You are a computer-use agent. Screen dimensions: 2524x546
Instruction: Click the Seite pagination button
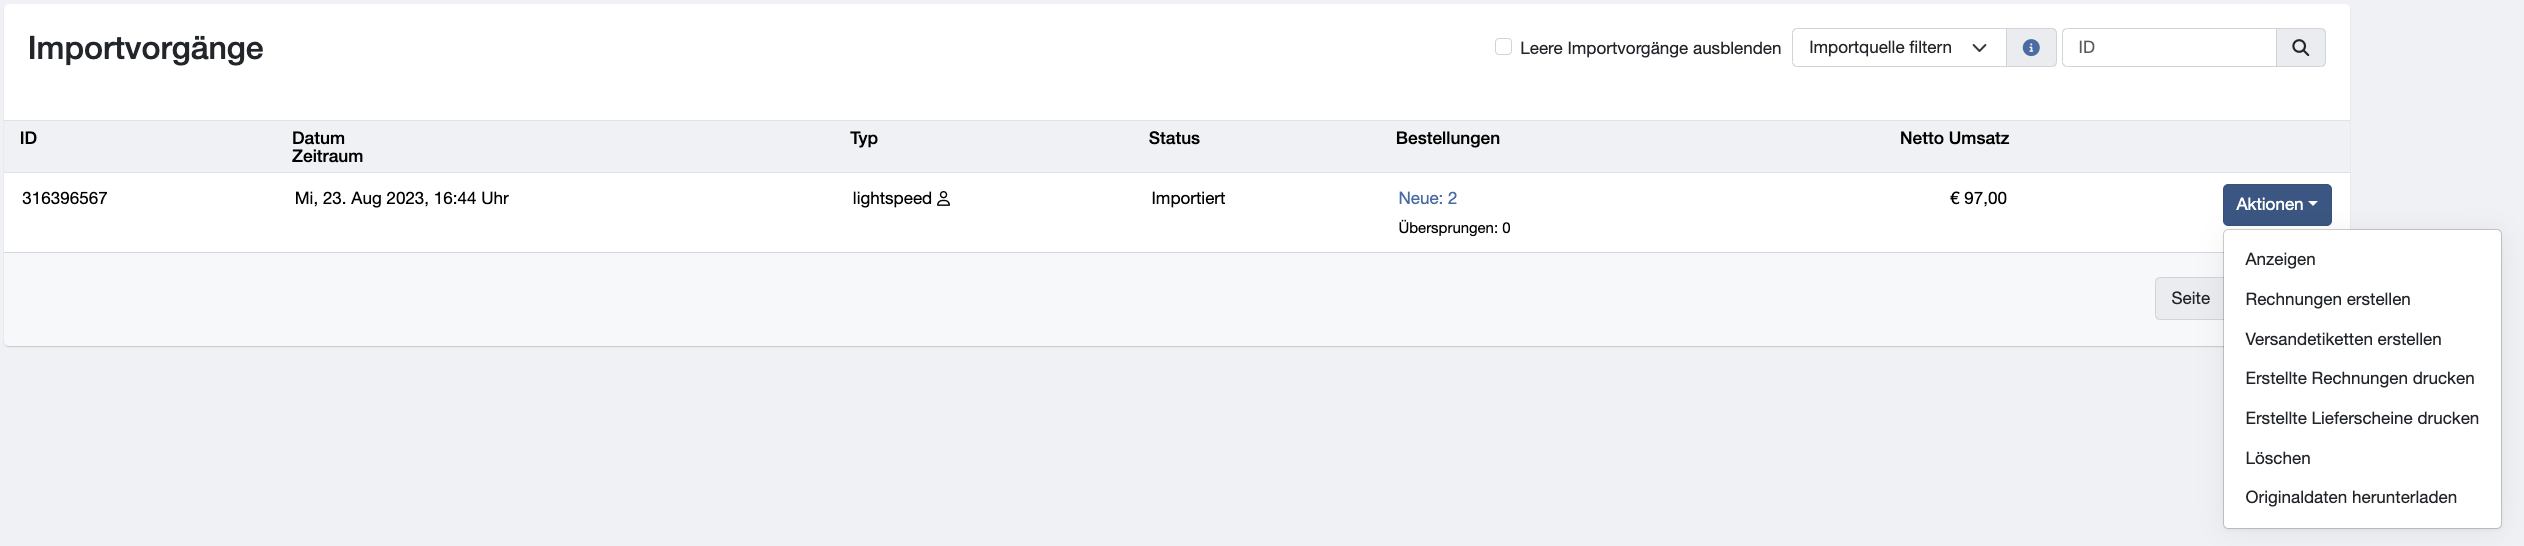pyautogui.click(x=2189, y=298)
